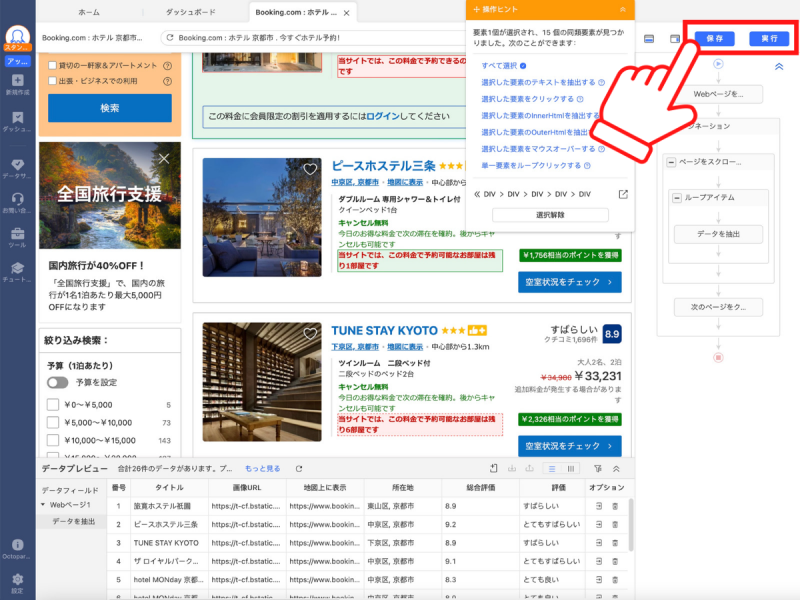Switch to the ダッシュボード tab

[x=190, y=12]
